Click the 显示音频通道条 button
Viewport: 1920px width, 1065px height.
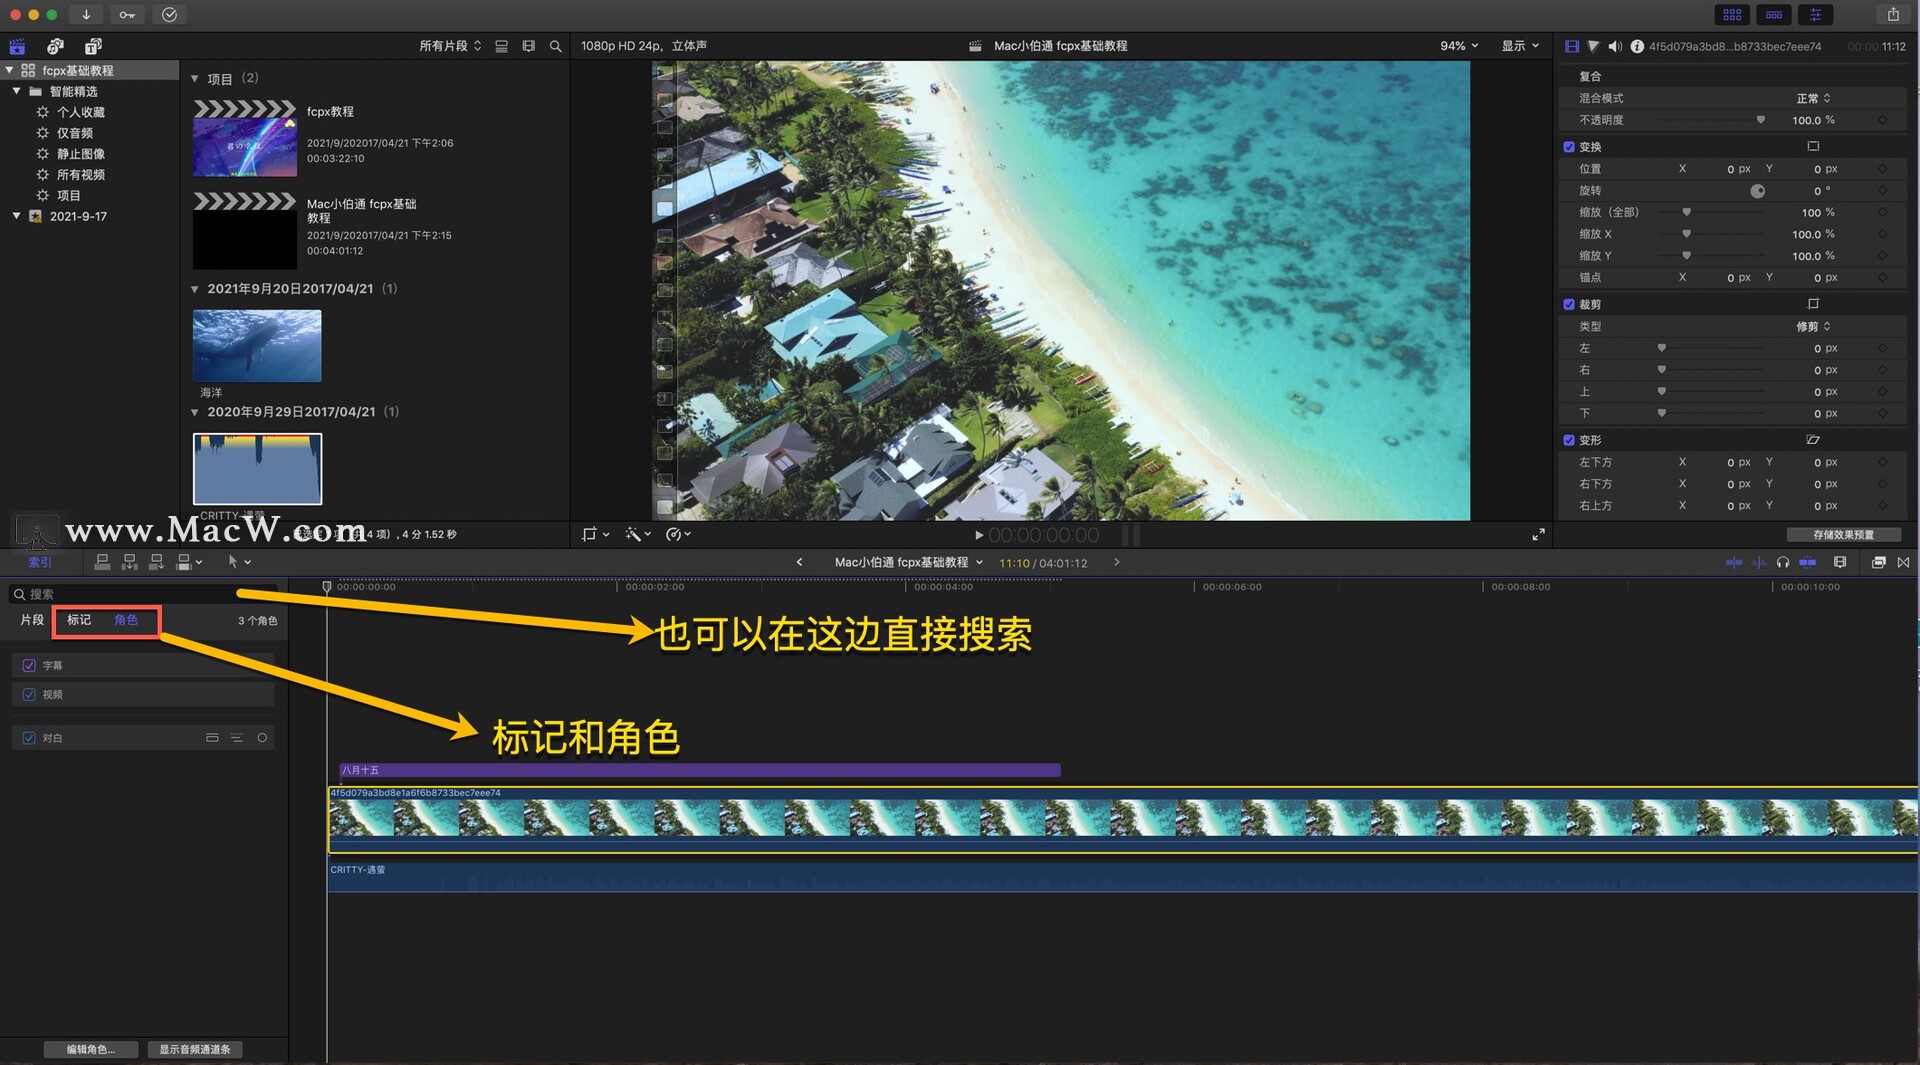195,1049
